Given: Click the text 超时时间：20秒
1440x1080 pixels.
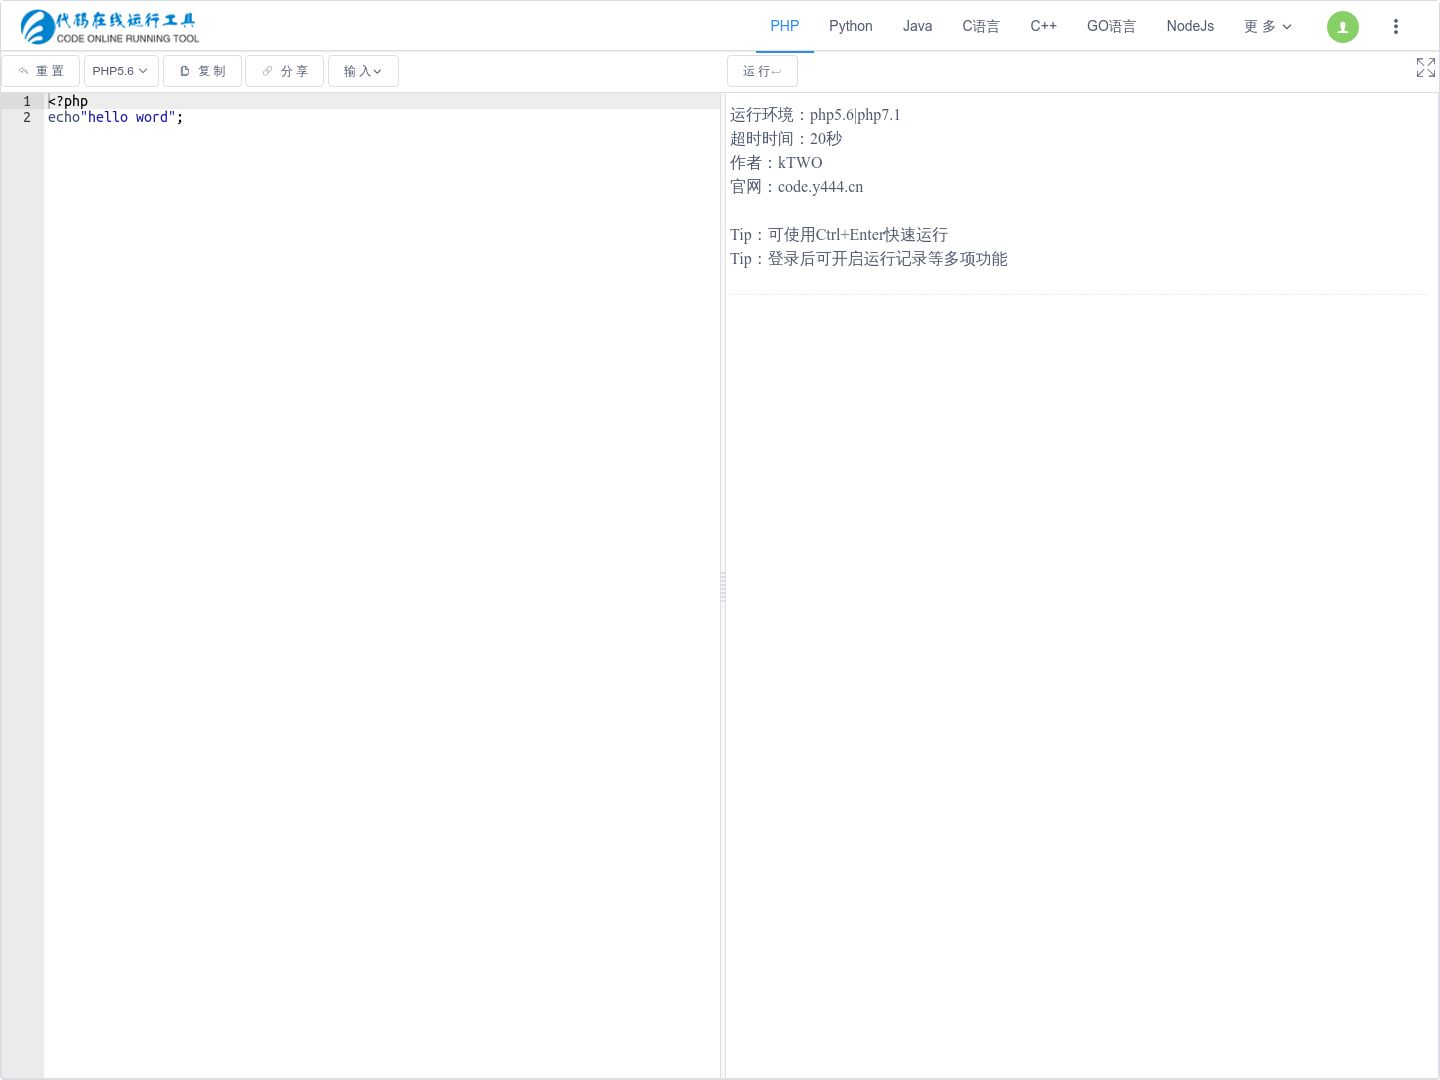Looking at the screenshot, I should pyautogui.click(x=786, y=139).
